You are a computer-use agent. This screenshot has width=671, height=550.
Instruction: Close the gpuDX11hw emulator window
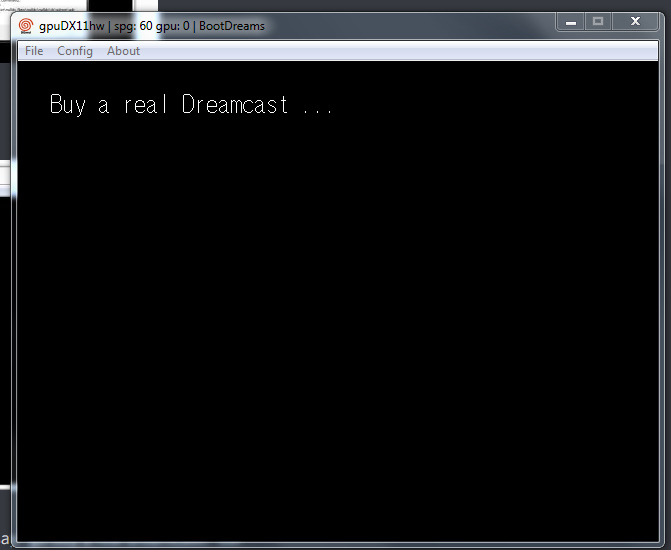pyautogui.click(x=635, y=22)
